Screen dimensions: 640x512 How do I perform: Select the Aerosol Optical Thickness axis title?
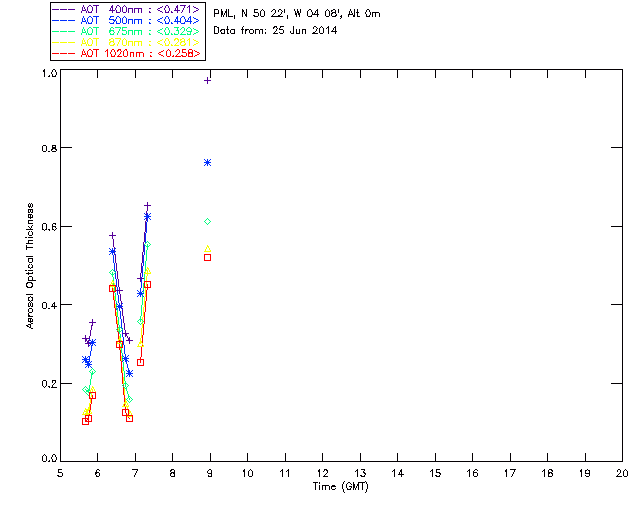tap(31, 265)
